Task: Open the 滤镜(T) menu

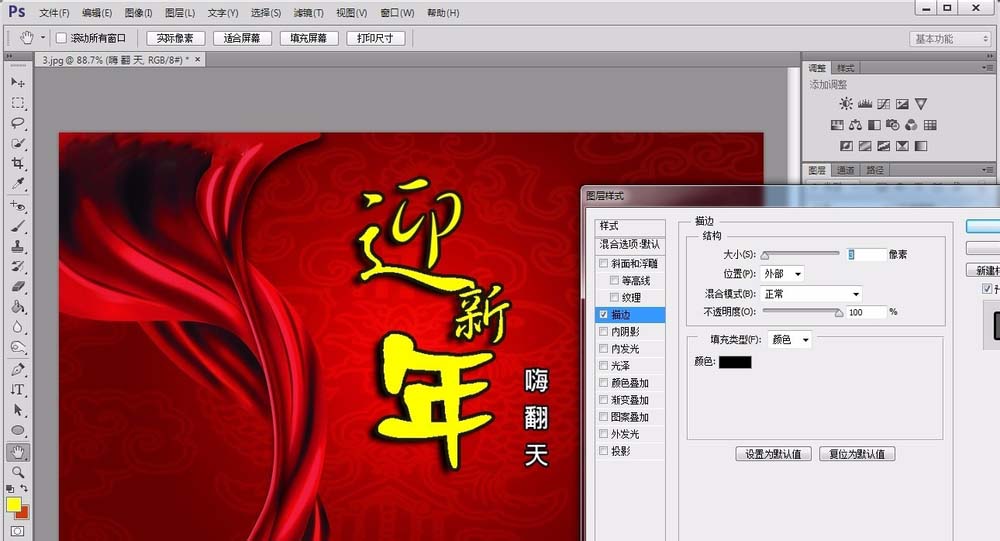Action: [x=309, y=13]
